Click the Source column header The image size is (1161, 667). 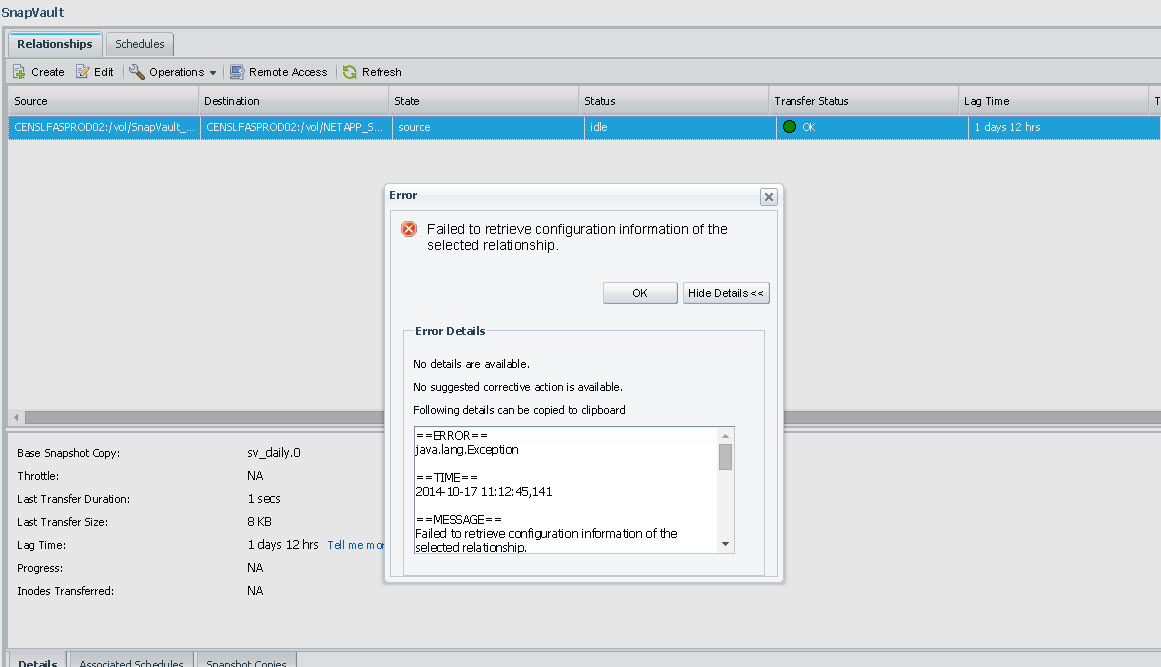click(x=31, y=101)
